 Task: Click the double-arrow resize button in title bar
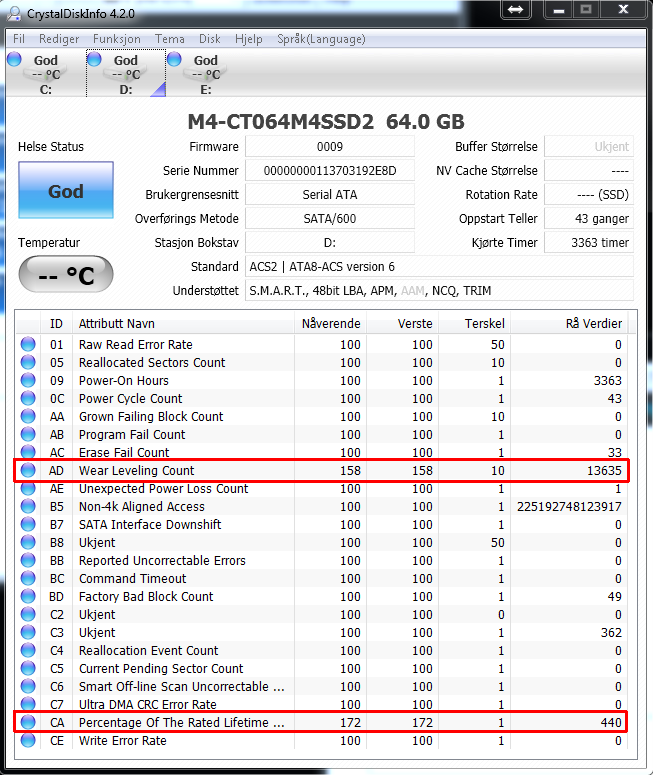516,9
